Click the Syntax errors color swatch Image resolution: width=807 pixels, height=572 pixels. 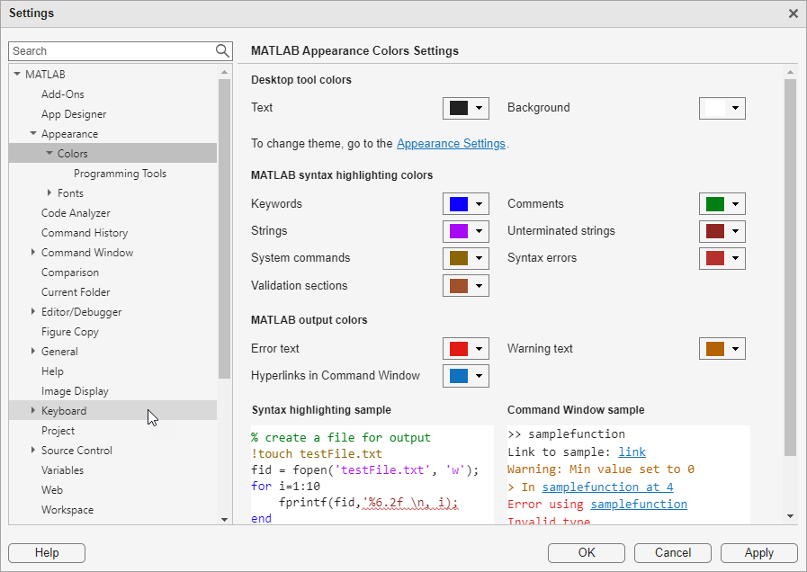(715, 258)
